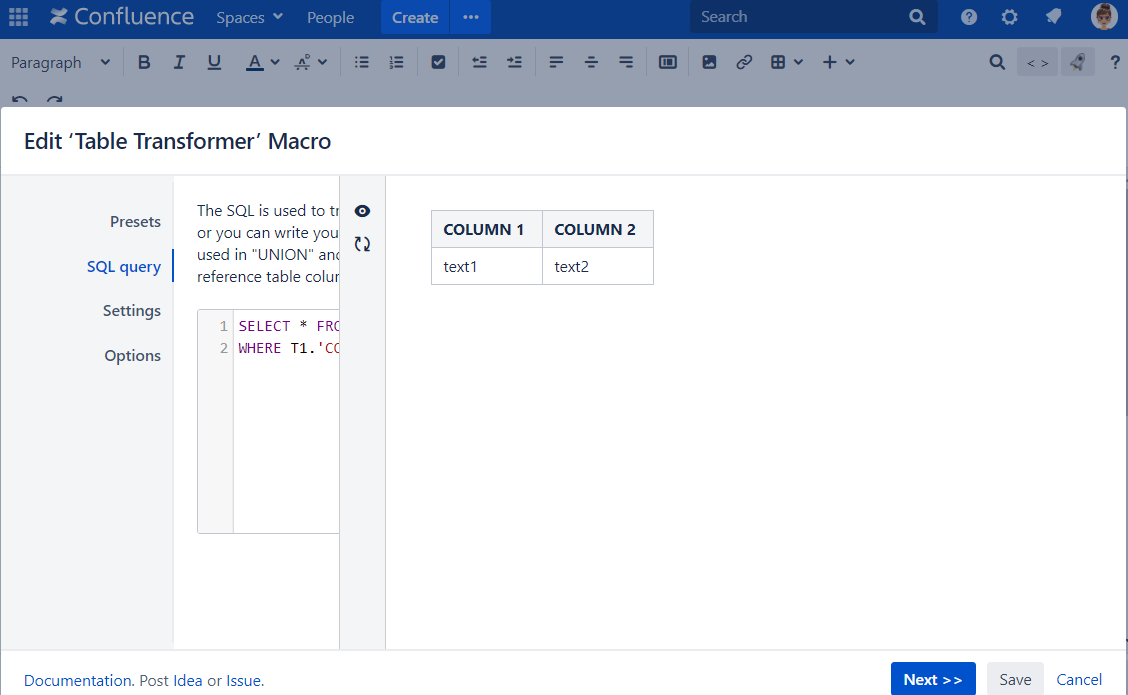This screenshot has height=695, width=1128.
Task: Insert a hyperlink
Action: 744,61
